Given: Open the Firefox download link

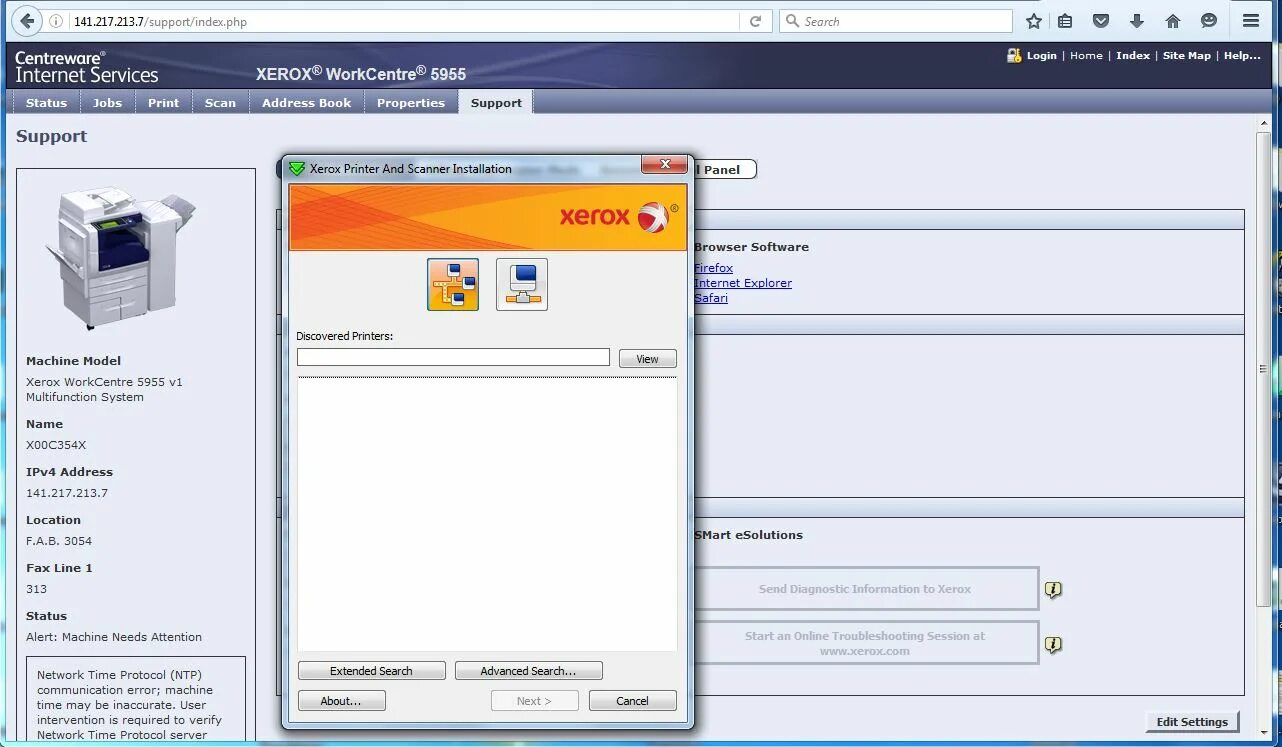Looking at the screenshot, I should [714, 268].
